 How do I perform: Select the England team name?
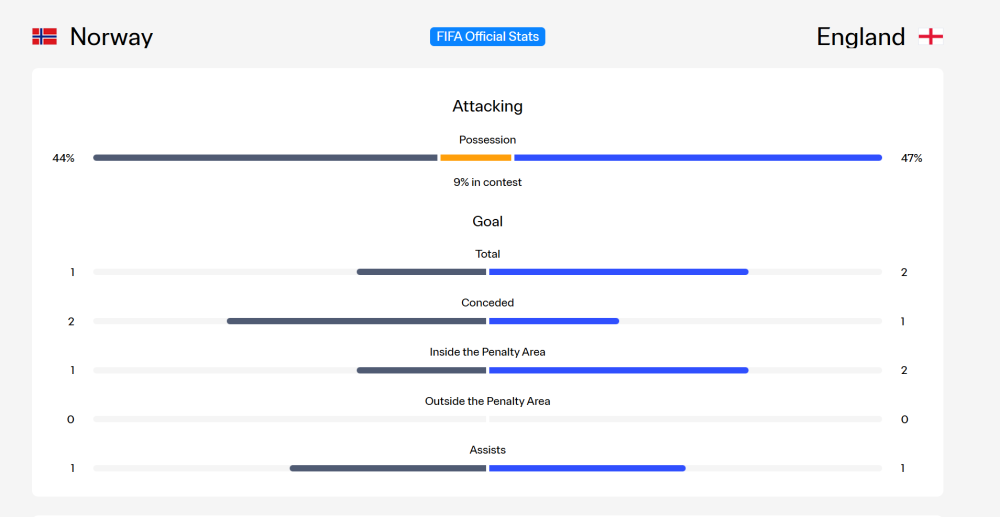(860, 37)
